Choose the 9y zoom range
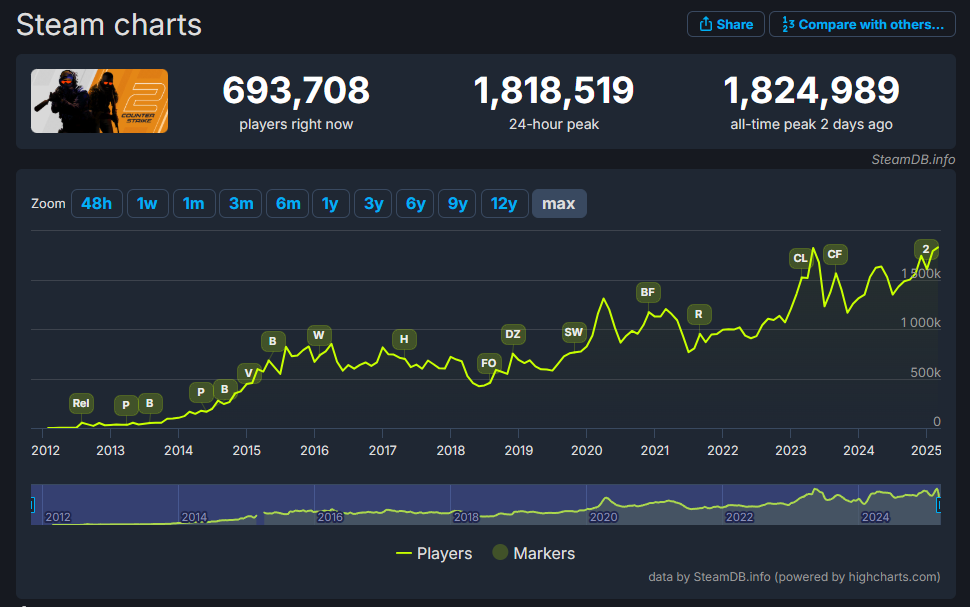Image resolution: width=970 pixels, height=607 pixels. (x=457, y=204)
